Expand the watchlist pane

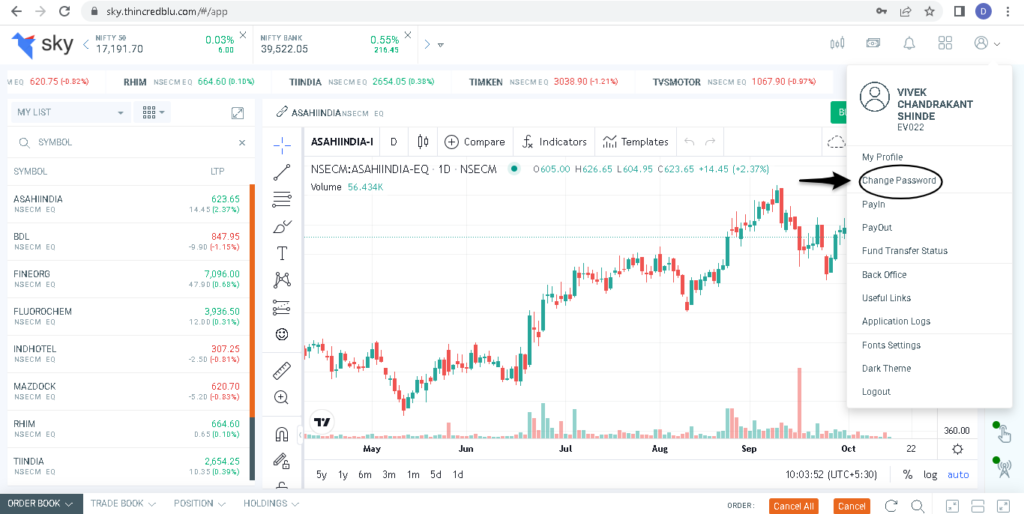pos(238,112)
